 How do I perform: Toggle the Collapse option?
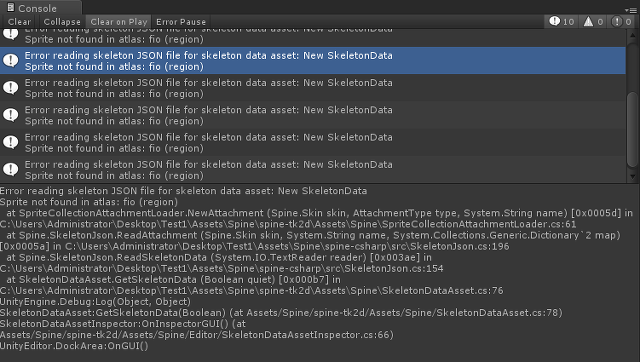(x=62, y=22)
